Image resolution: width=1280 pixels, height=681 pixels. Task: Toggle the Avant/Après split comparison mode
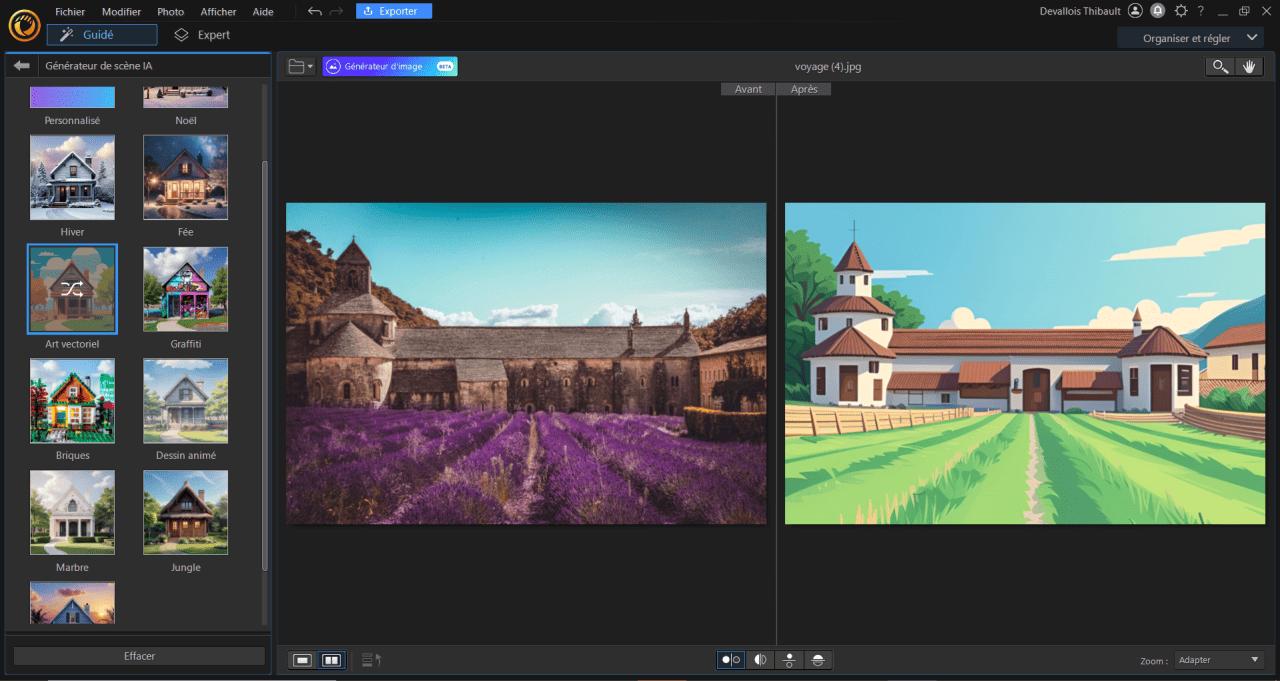(730, 660)
